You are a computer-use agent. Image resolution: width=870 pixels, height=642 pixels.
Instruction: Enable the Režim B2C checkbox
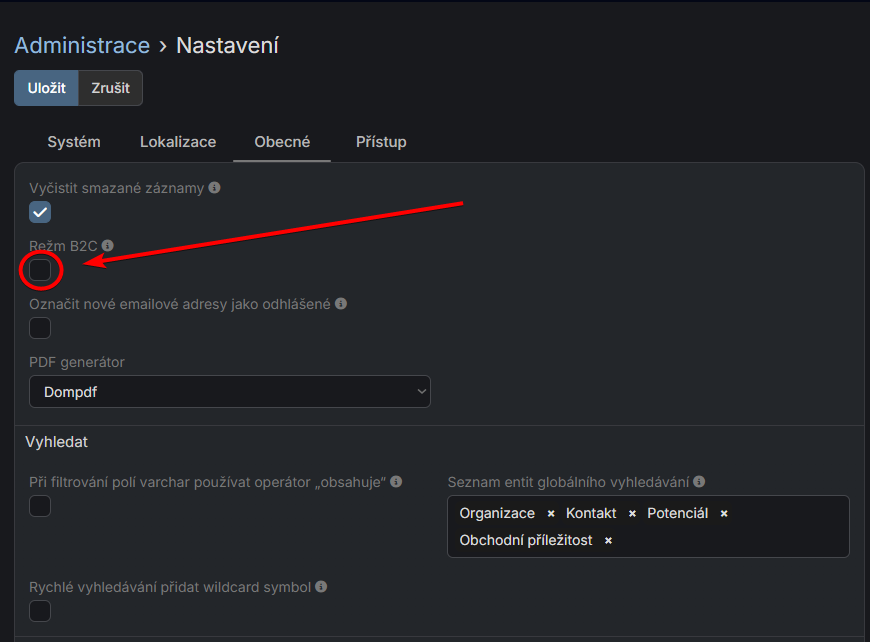click(40, 270)
